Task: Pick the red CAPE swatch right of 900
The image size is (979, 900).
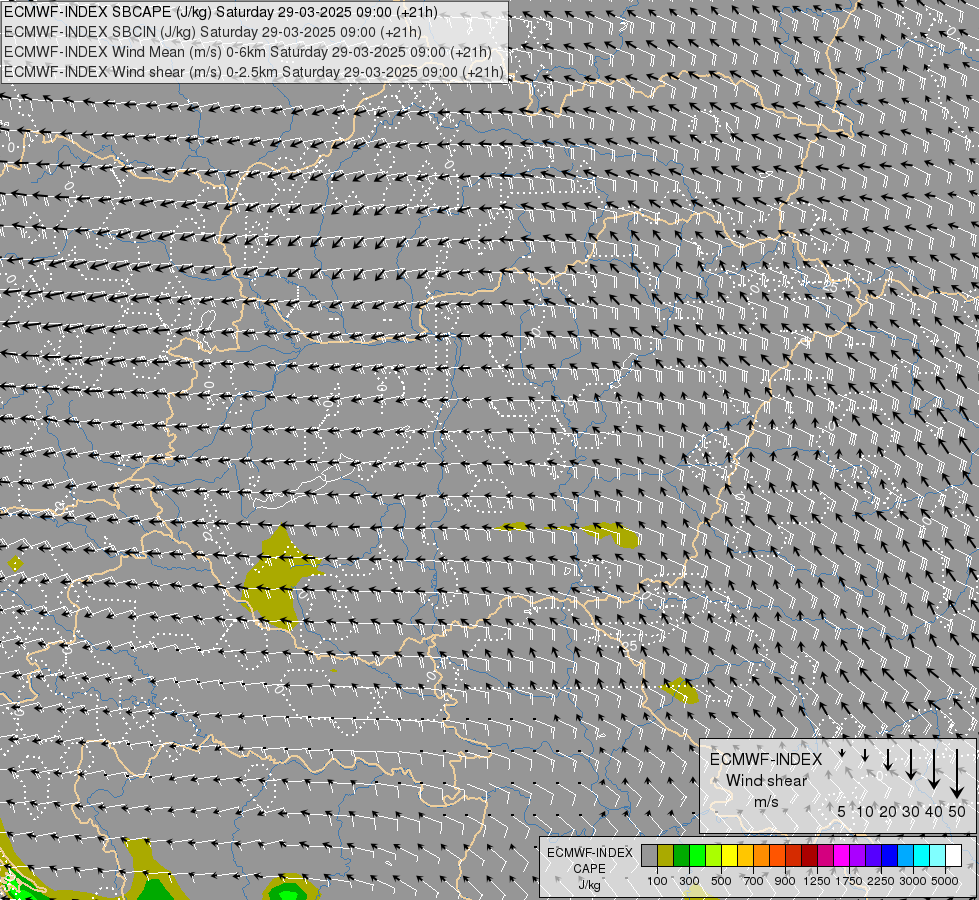Action: click(x=794, y=855)
